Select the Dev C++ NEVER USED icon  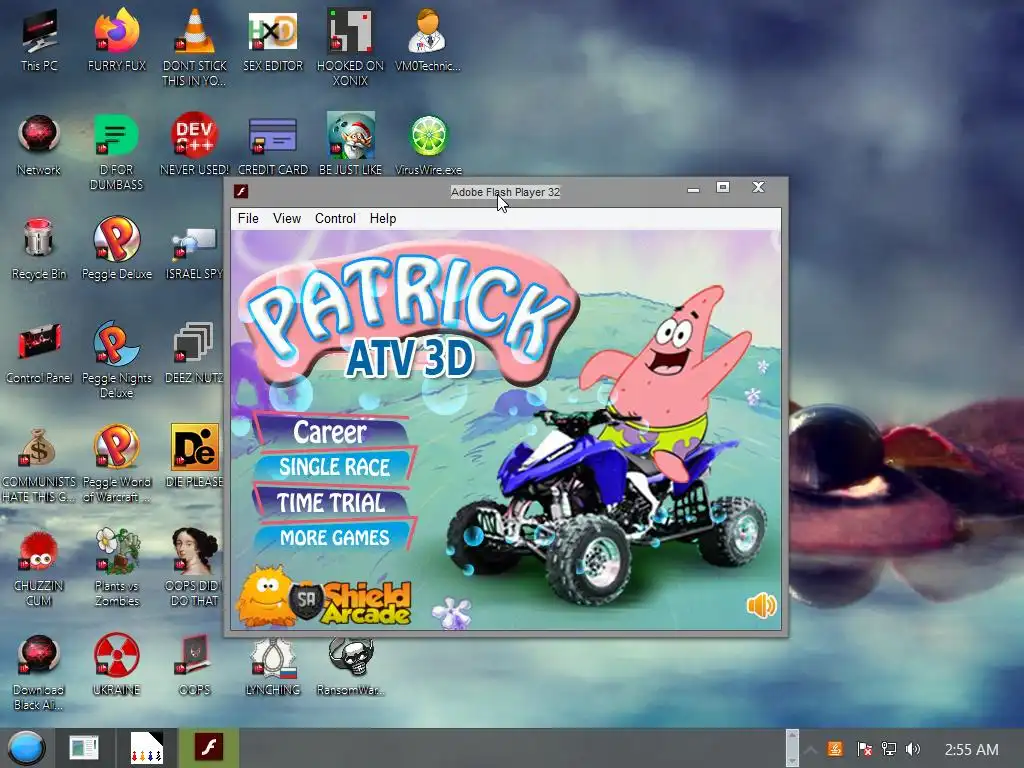point(195,145)
